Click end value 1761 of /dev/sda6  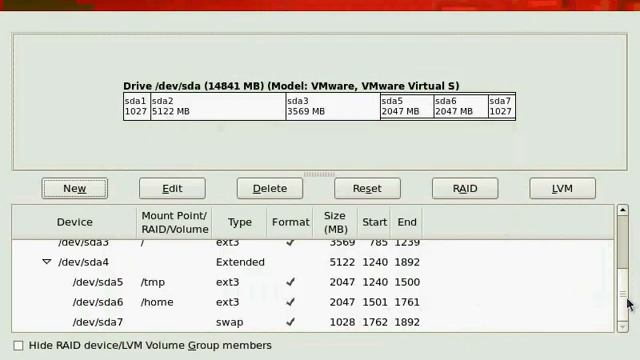point(407,302)
